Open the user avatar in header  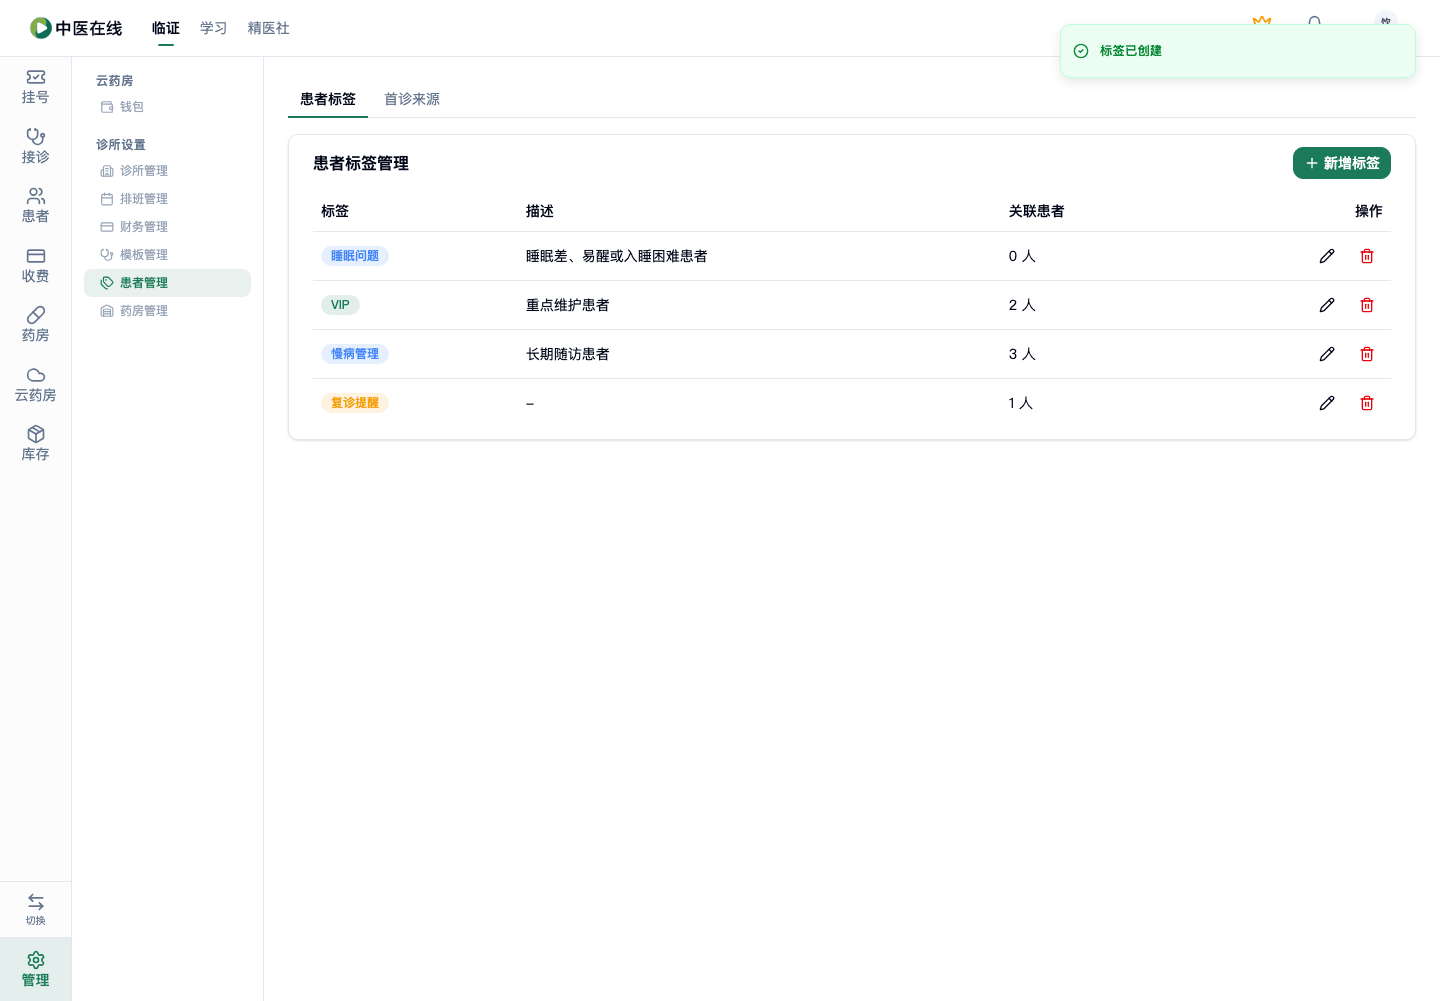tap(1386, 19)
